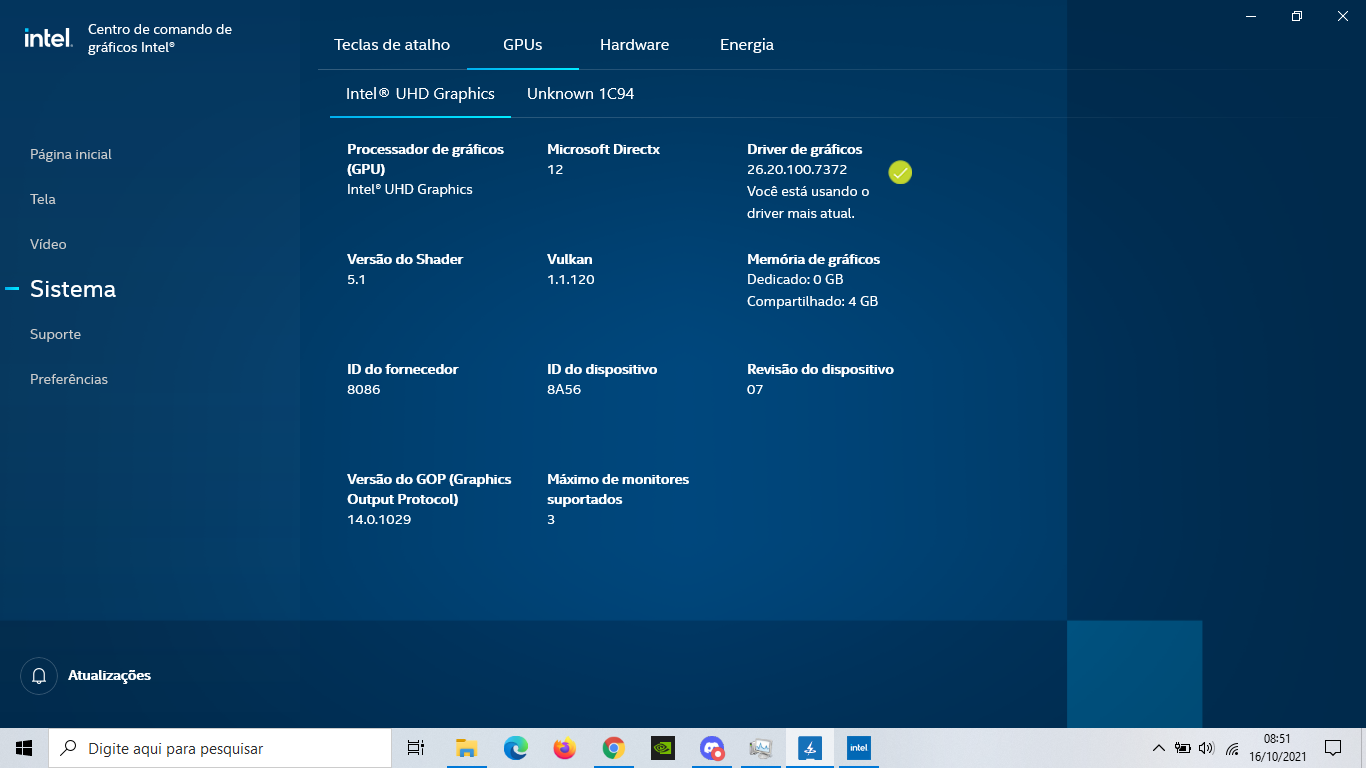Click the taskbar search field
The image size is (1366, 768).
pos(220,748)
